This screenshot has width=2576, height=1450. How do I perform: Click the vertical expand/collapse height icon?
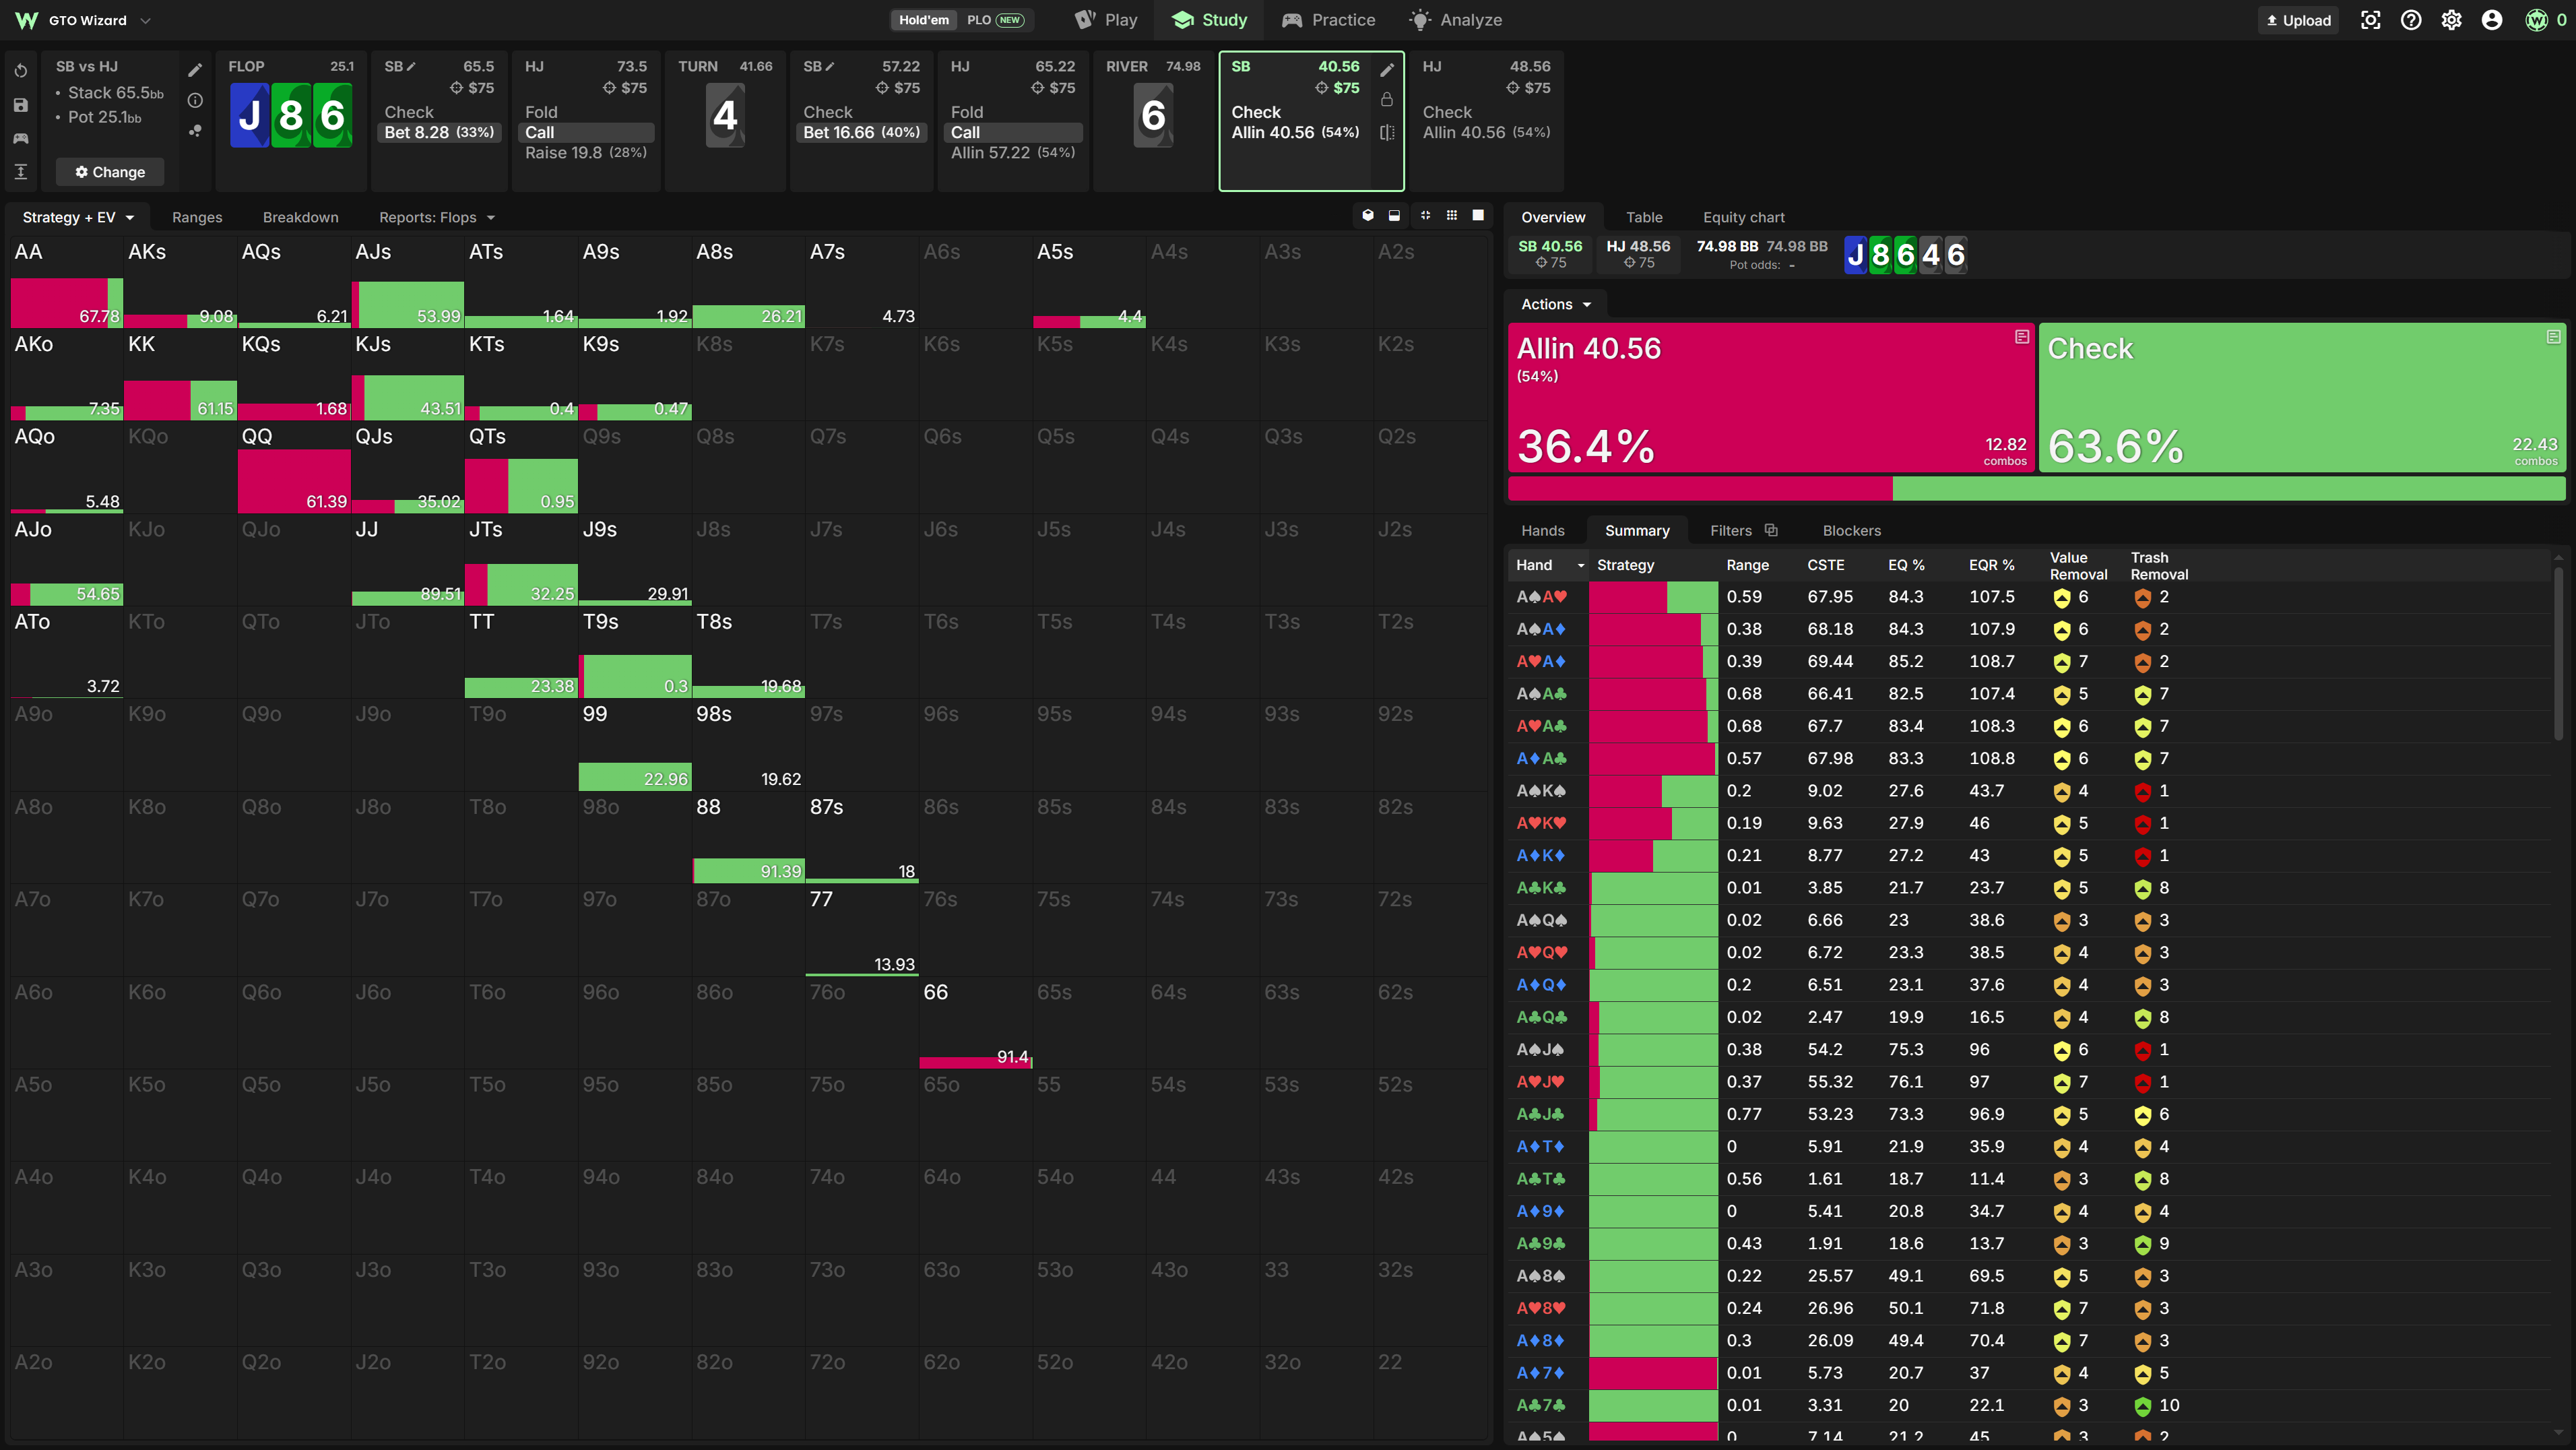tap(21, 172)
